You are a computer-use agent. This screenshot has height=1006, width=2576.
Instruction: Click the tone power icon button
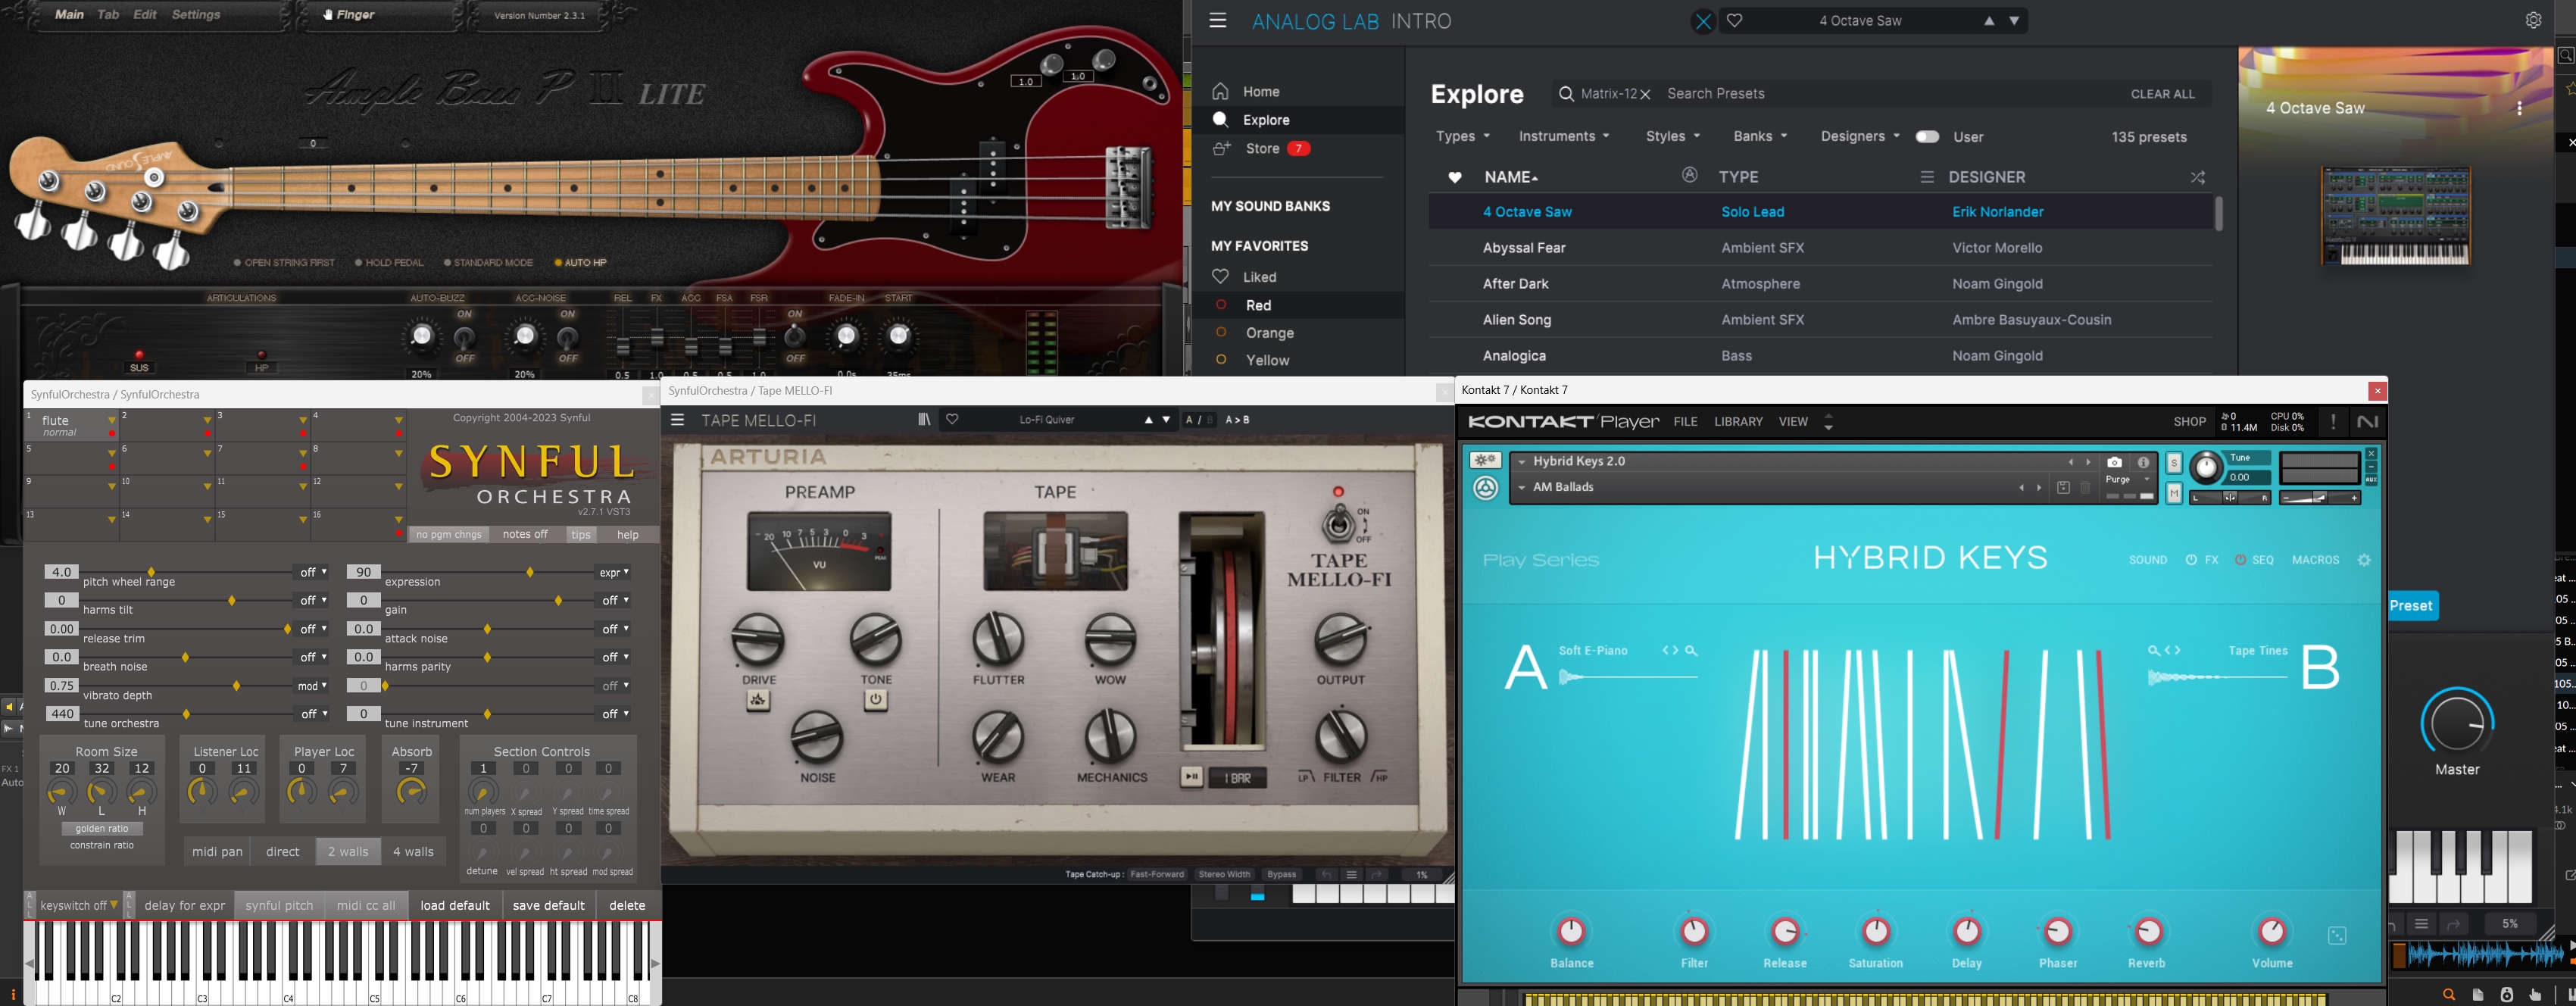875,700
